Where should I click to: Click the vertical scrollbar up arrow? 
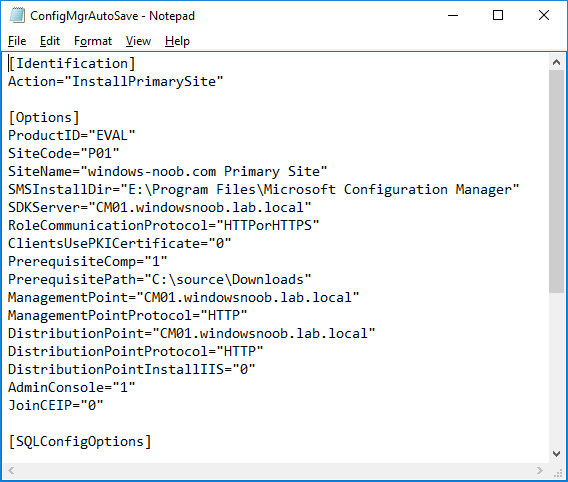[x=557, y=62]
